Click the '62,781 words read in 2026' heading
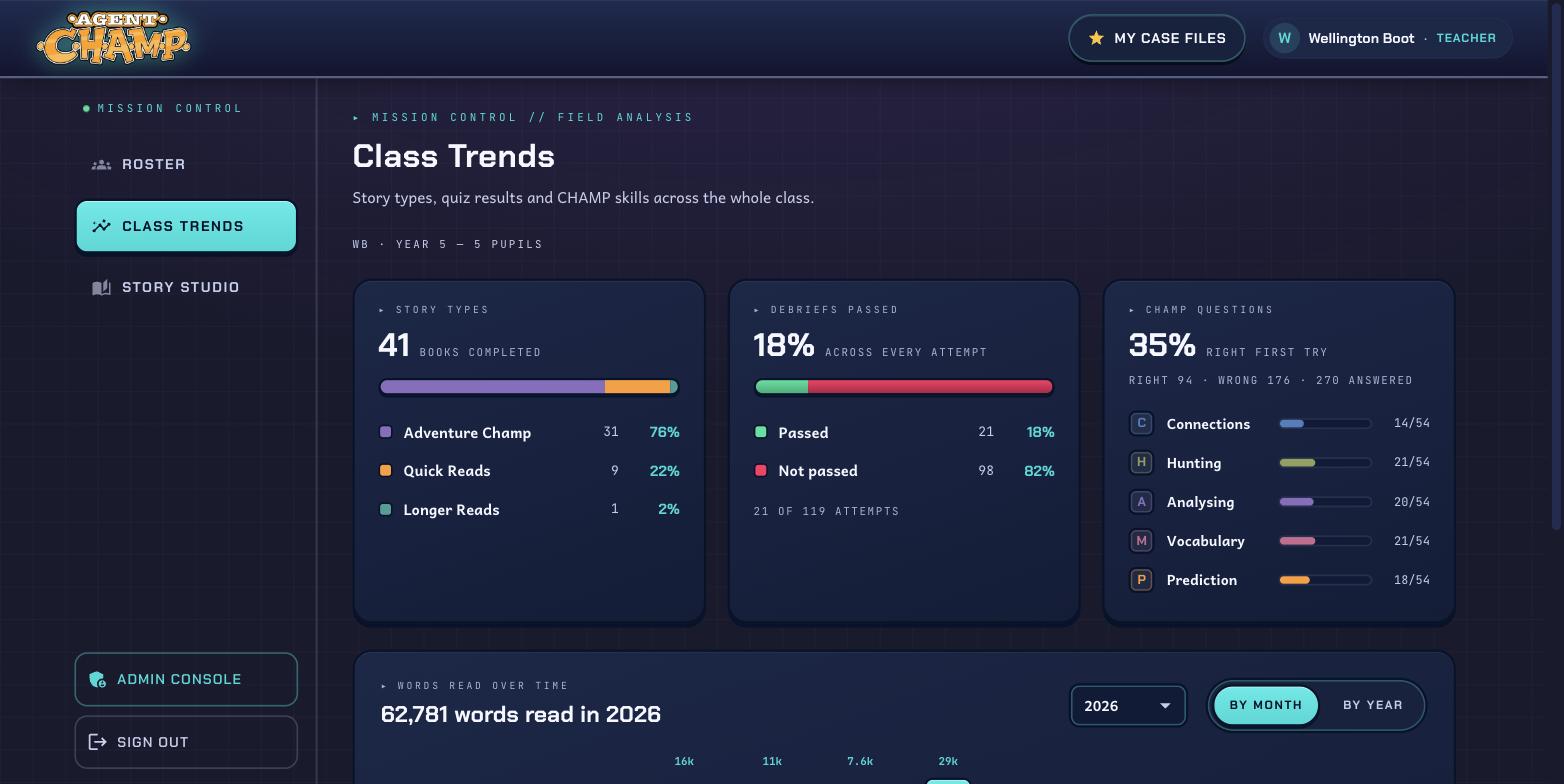The width and height of the screenshot is (1564, 784). [x=521, y=714]
